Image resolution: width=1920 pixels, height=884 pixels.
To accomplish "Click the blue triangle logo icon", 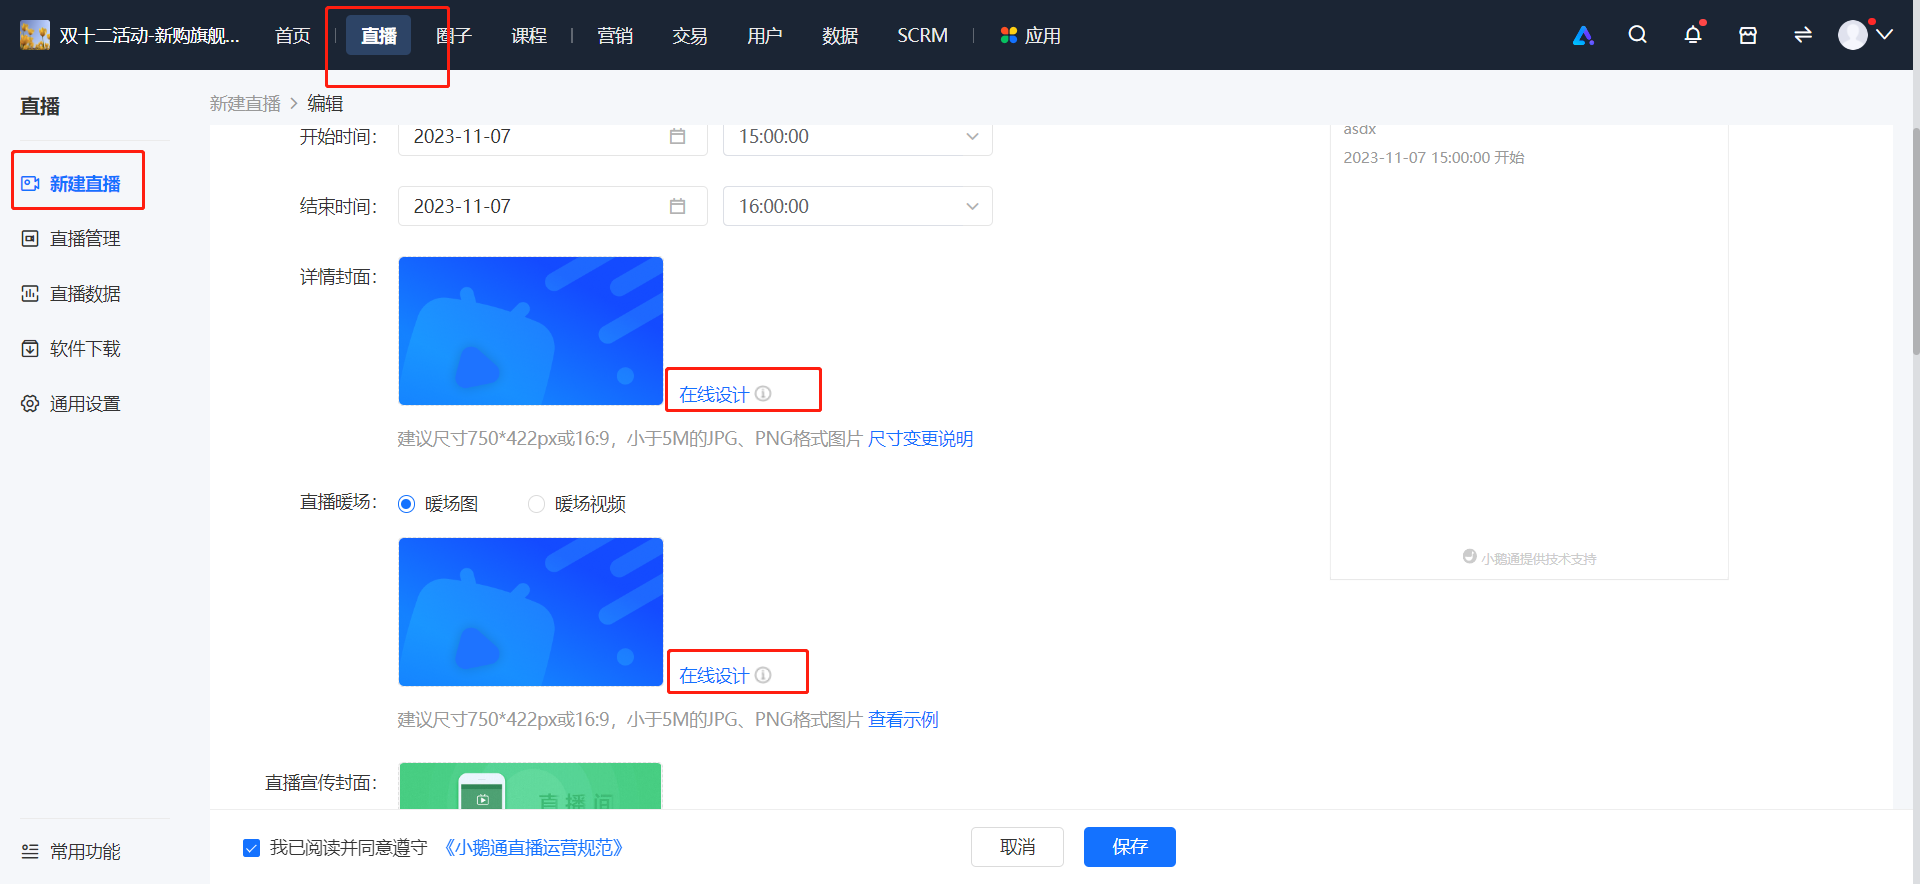I will tap(1583, 36).
